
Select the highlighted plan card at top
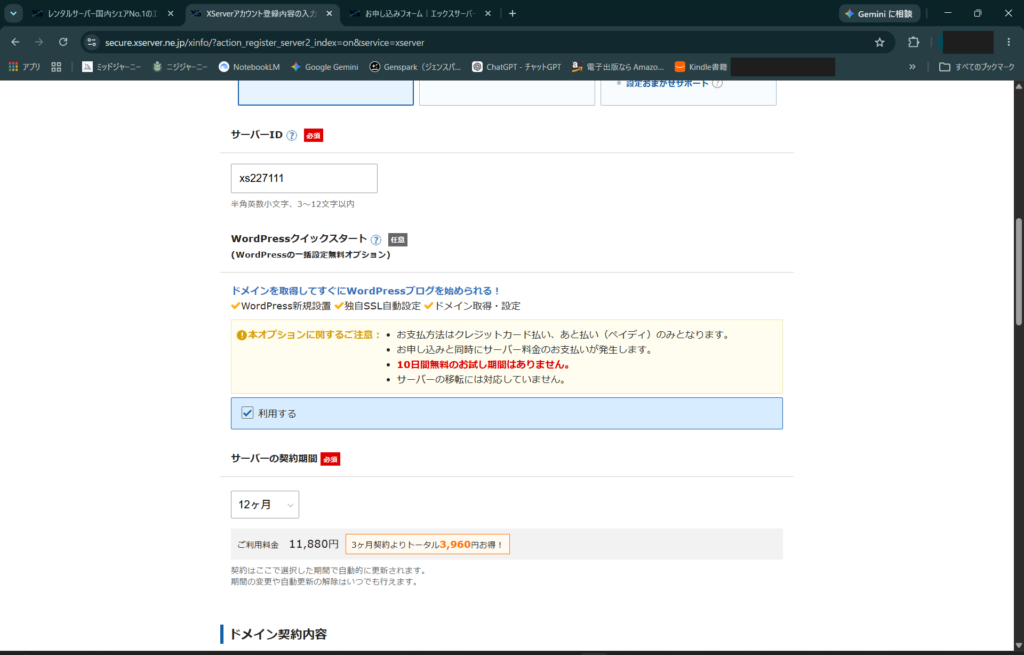[326, 92]
